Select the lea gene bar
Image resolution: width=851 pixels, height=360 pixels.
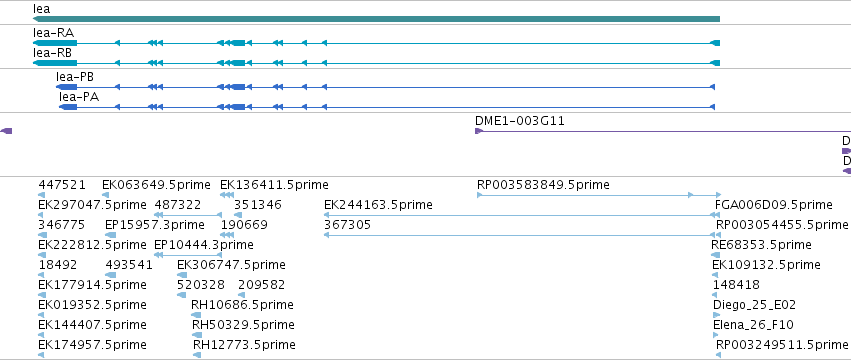click(x=376, y=19)
